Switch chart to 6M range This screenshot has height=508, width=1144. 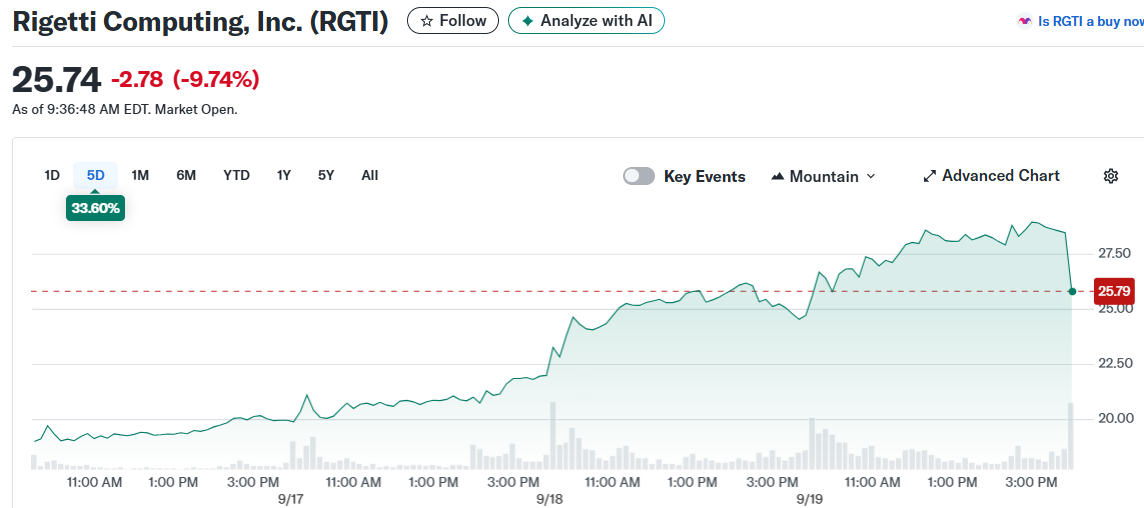pyautogui.click(x=186, y=175)
